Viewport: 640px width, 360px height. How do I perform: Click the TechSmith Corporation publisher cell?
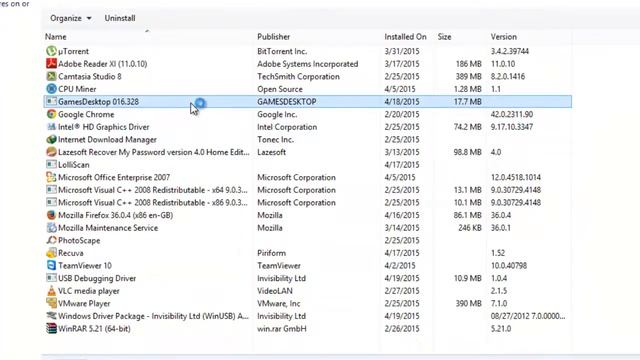[298, 77]
